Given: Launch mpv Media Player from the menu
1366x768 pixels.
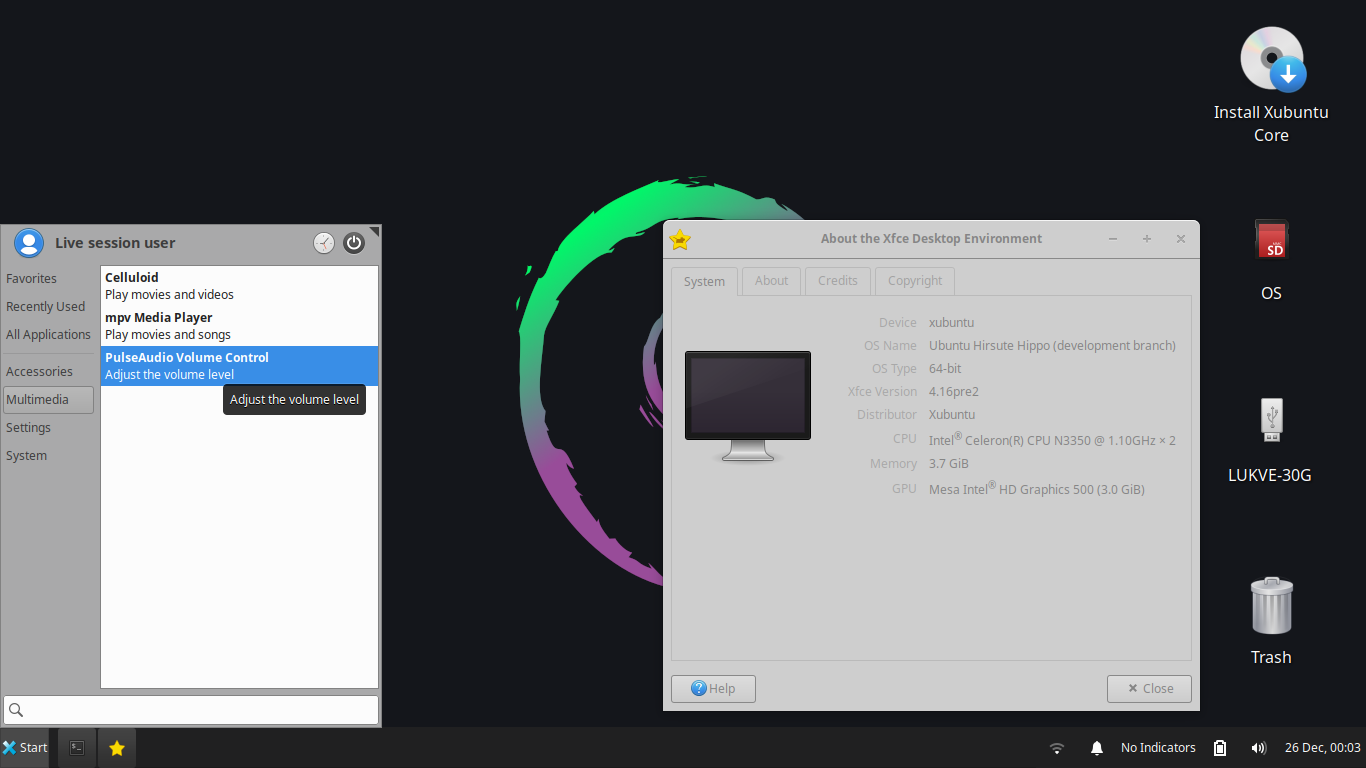Looking at the screenshot, I should click(240, 326).
